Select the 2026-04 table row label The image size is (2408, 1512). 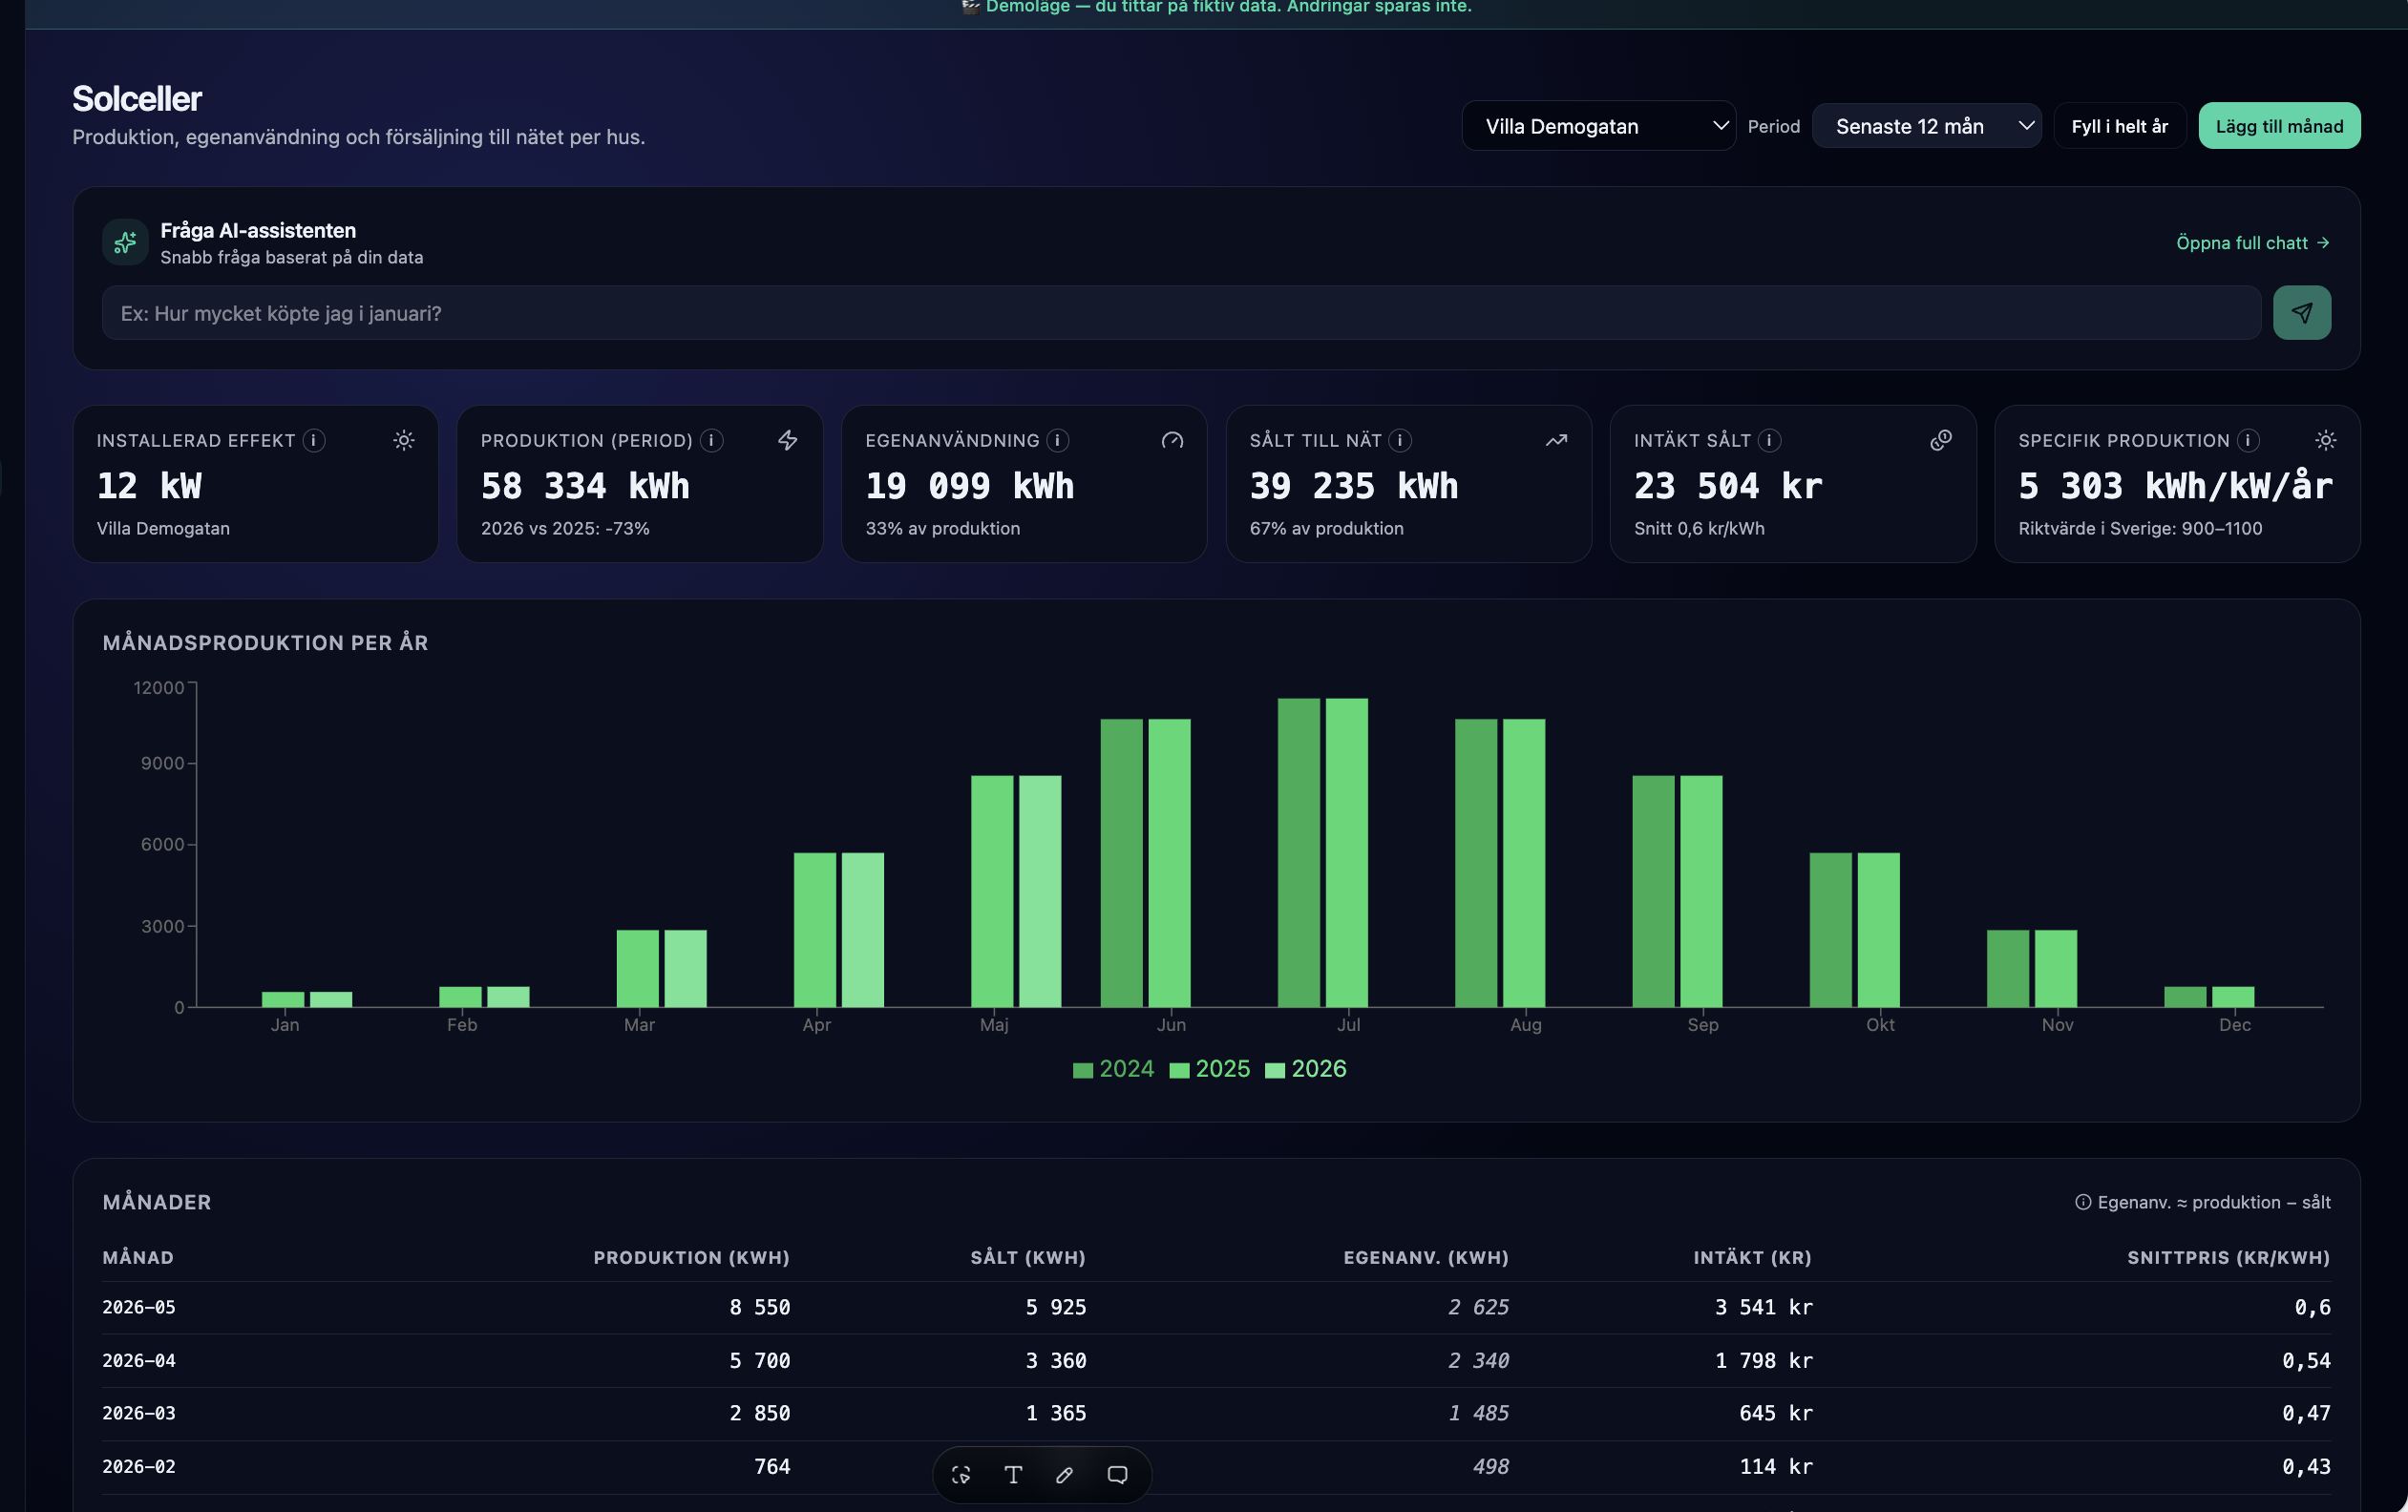pos(139,1360)
